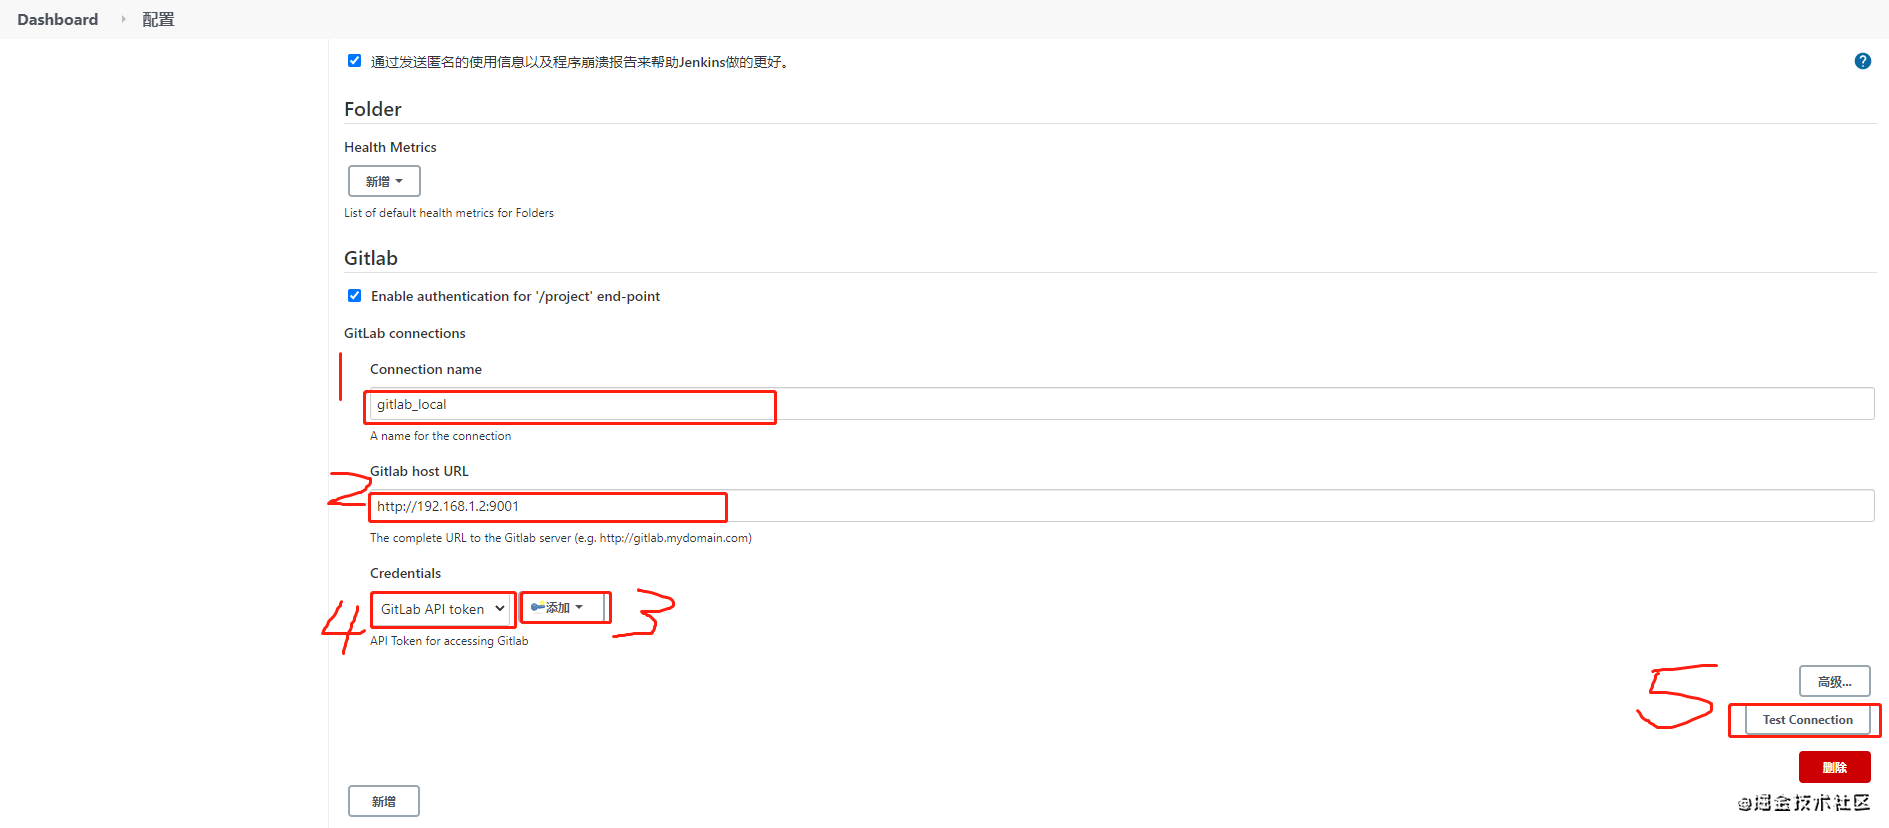The width and height of the screenshot is (1889, 828).
Task: Toggle Enable authentication for '/project' end-point
Action: point(354,295)
